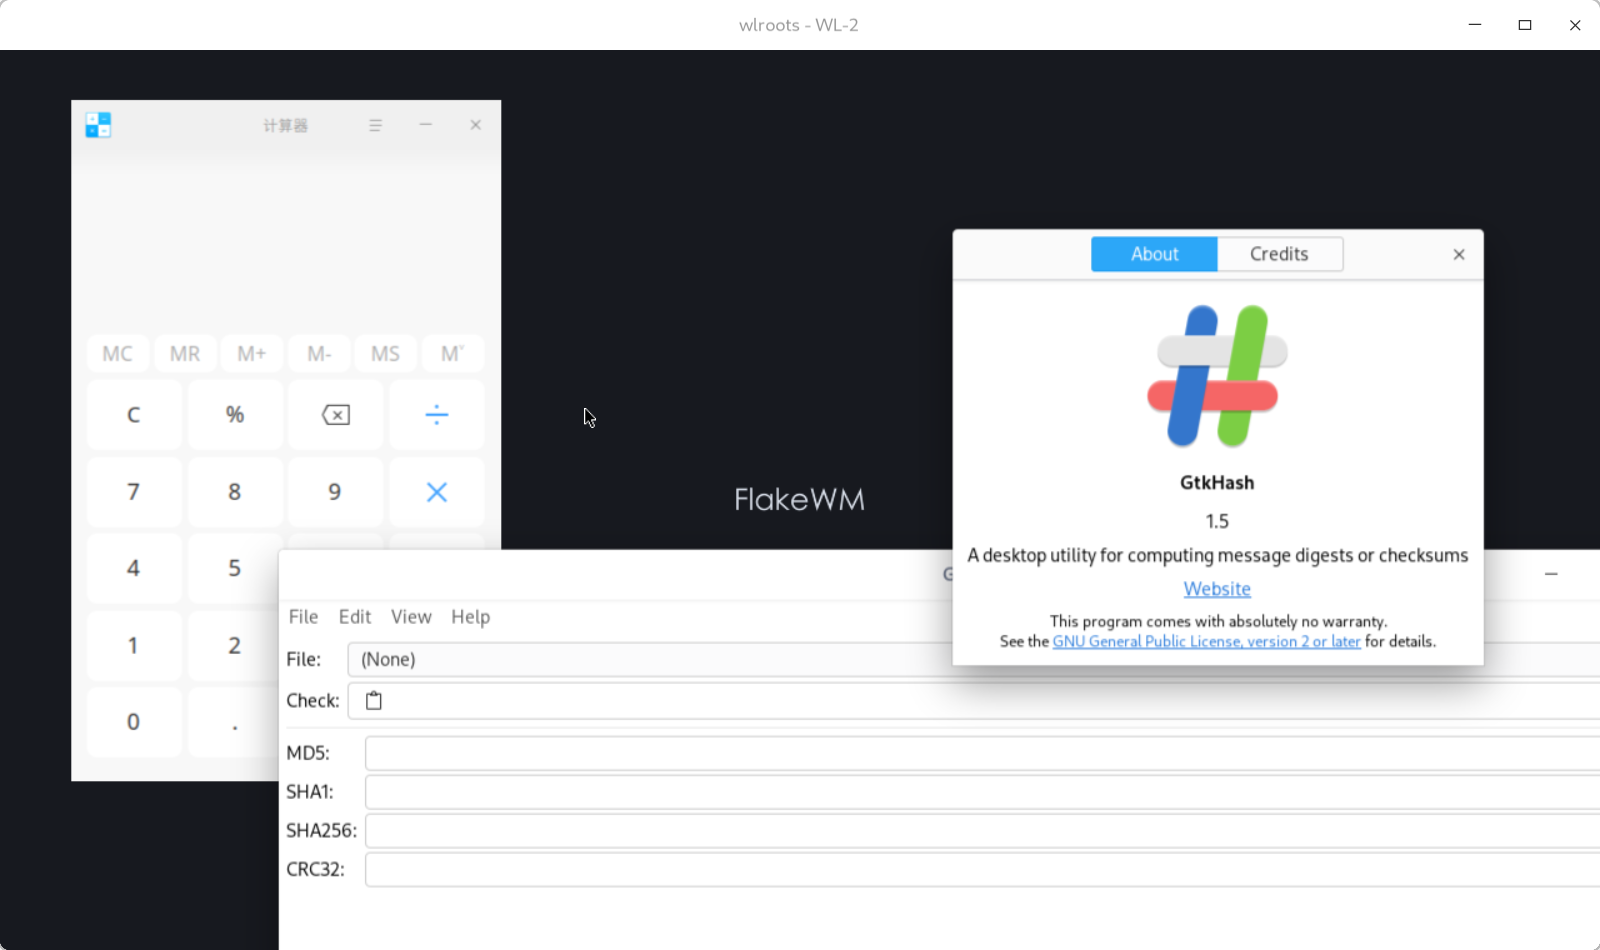Click the 7 key in calculator
This screenshot has width=1600, height=950.
click(x=134, y=491)
